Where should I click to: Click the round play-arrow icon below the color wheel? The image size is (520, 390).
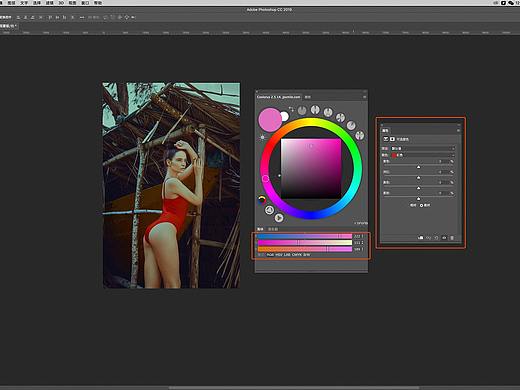tap(279, 218)
